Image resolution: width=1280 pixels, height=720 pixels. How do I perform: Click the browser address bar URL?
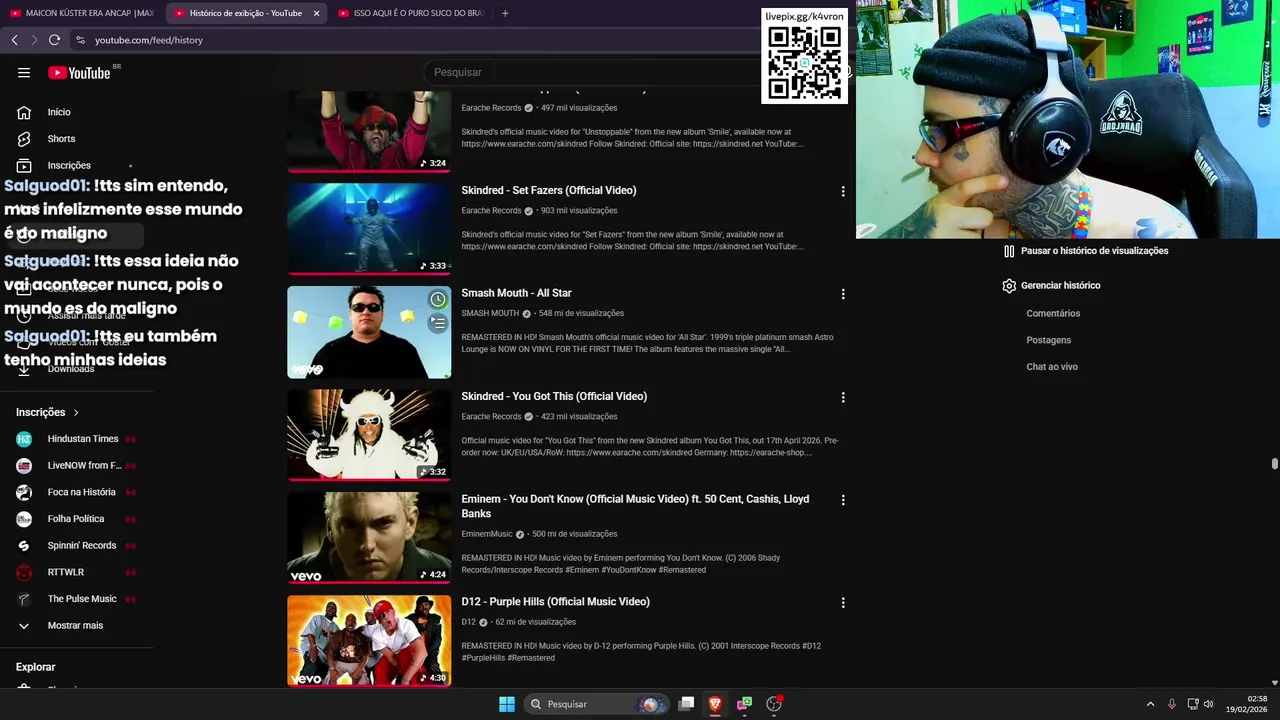(149, 40)
